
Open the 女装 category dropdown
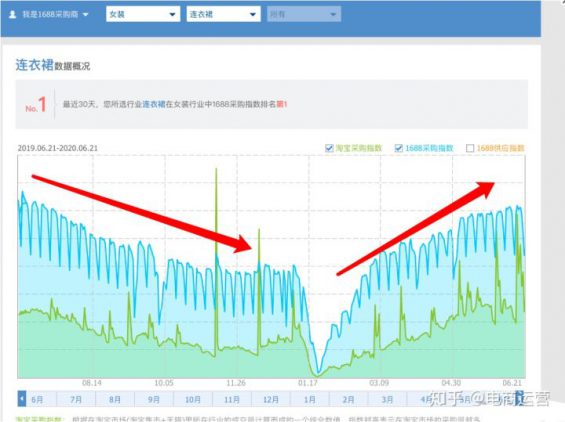143,14
